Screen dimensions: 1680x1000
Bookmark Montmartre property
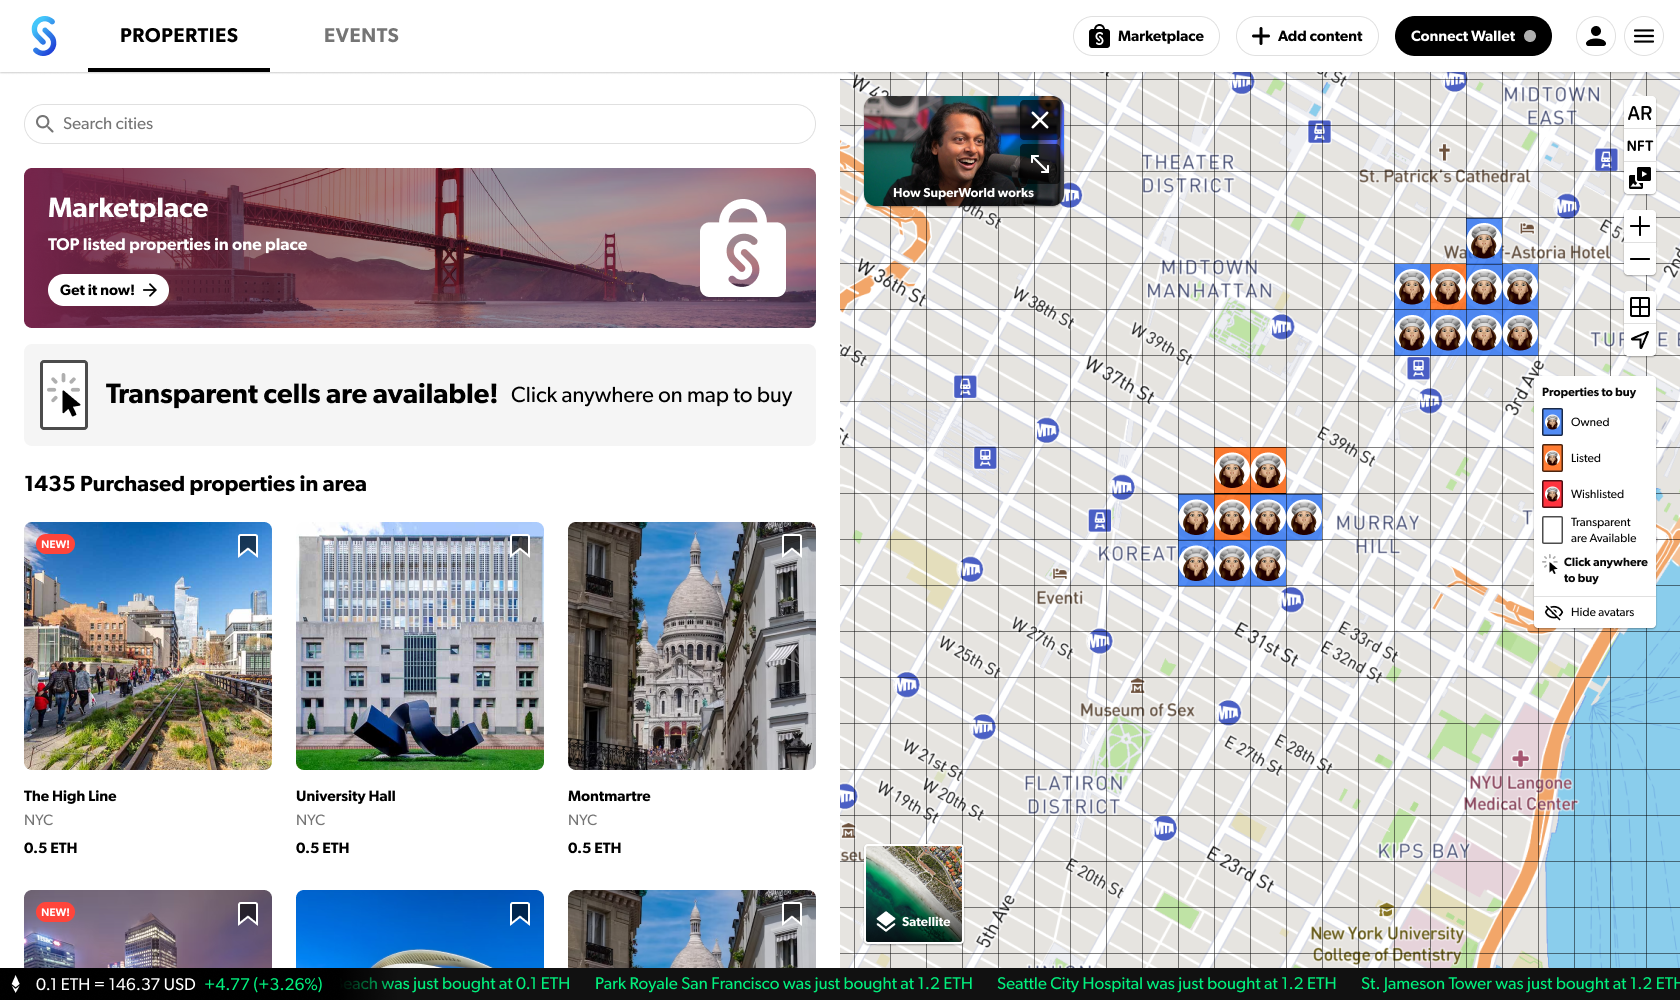click(x=792, y=545)
